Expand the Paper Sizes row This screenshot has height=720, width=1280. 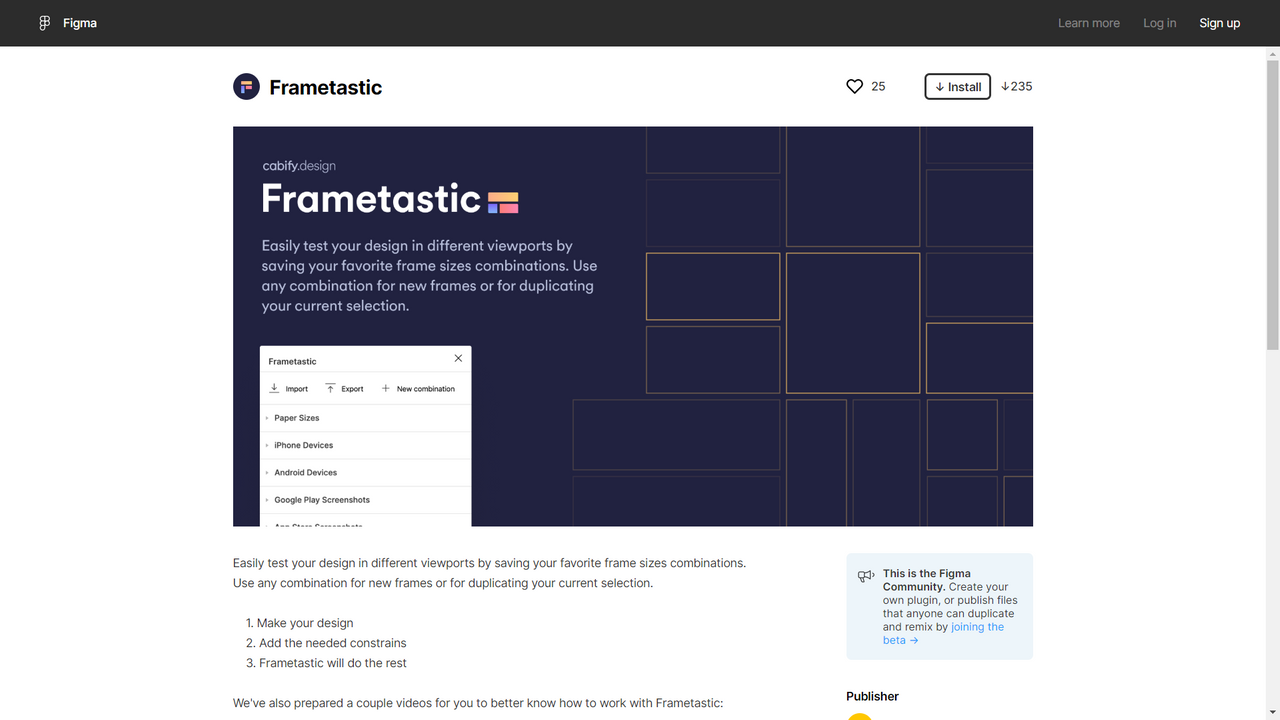[365, 418]
